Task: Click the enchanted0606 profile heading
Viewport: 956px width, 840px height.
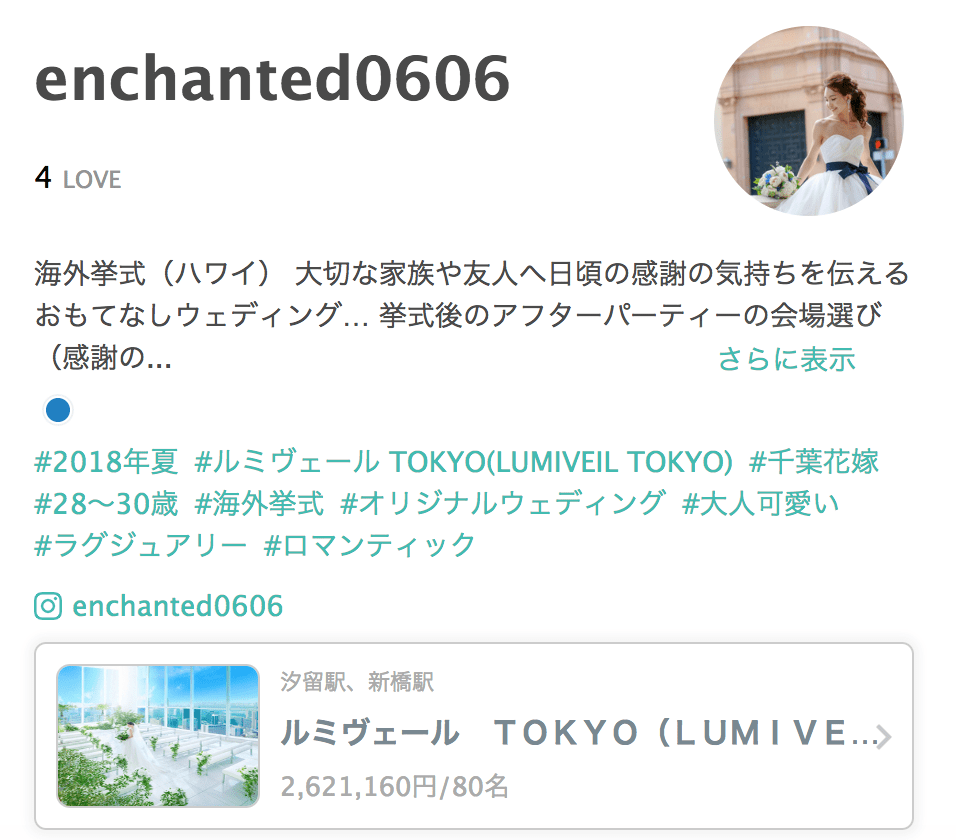Action: click(x=273, y=78)
